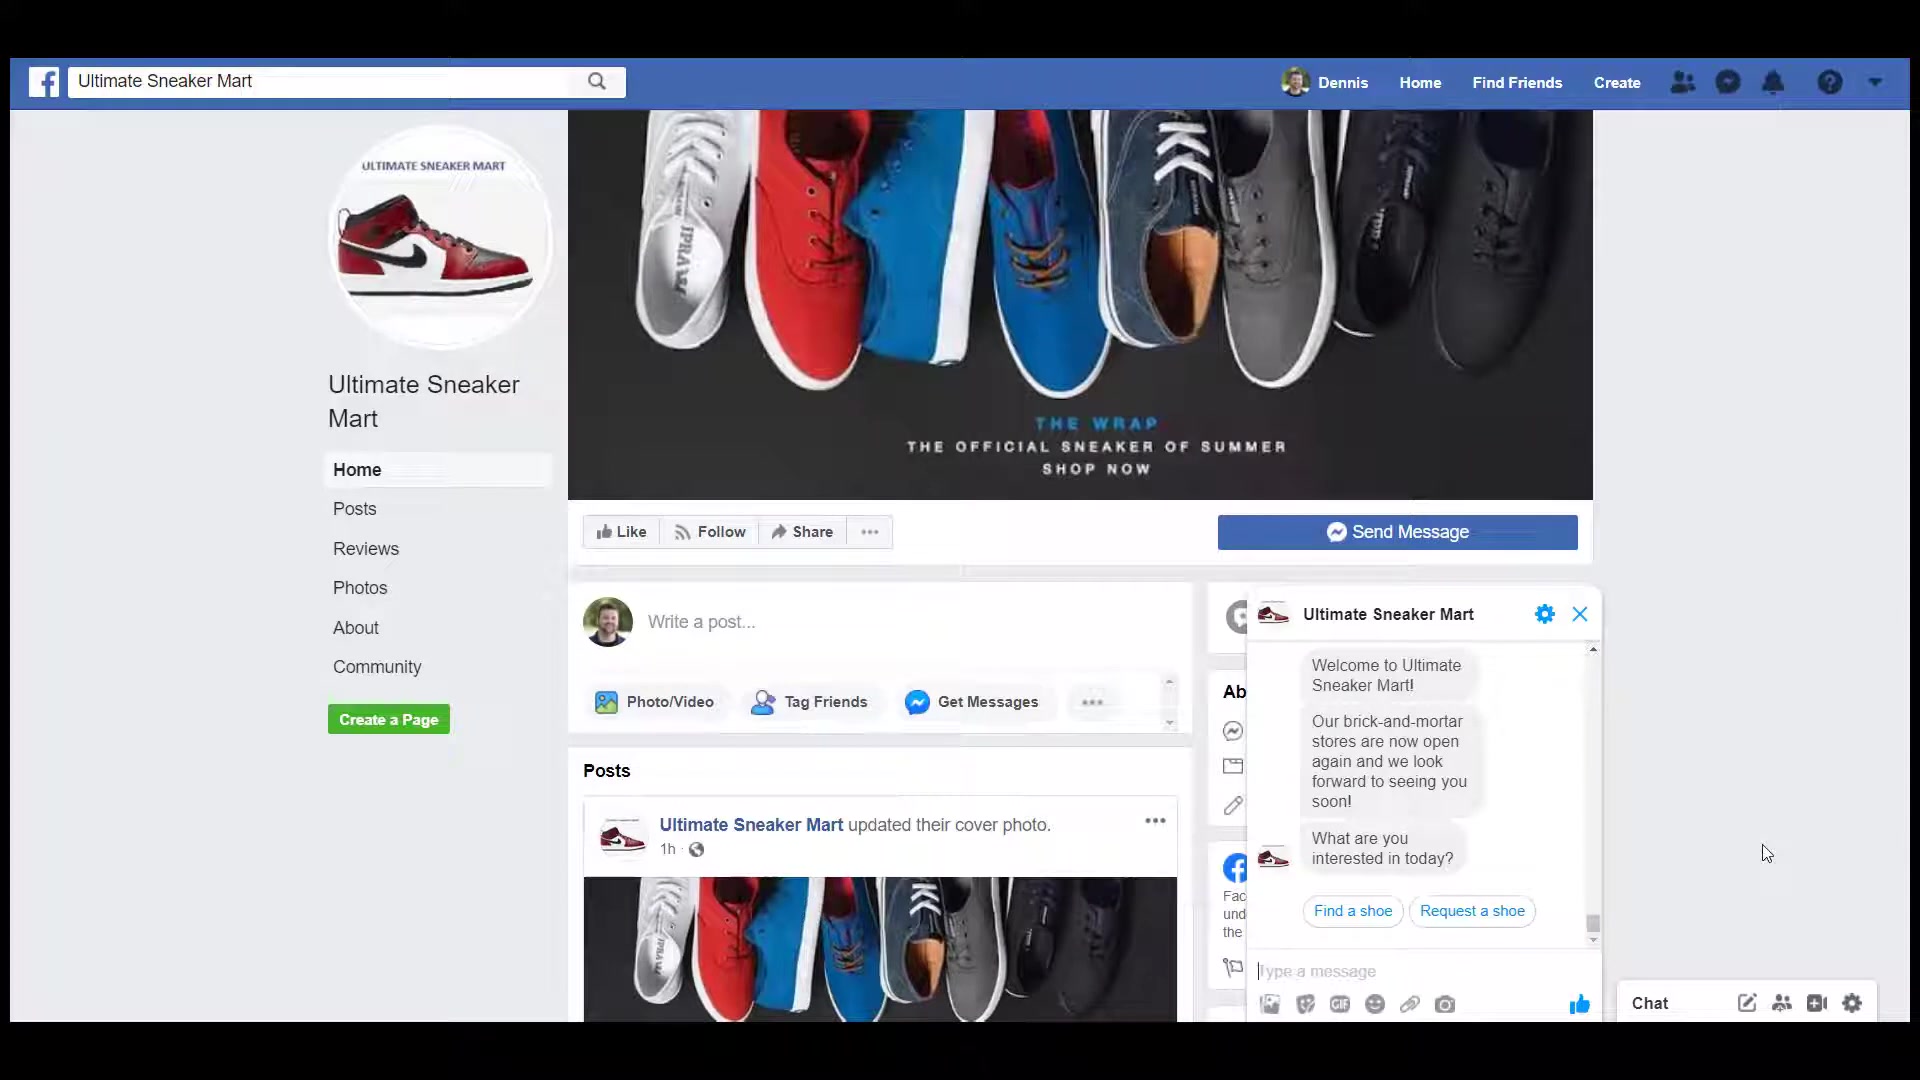Open Ultimate Sneaker Mart profile picture
1920x1080 pixels.
(440, 238)
